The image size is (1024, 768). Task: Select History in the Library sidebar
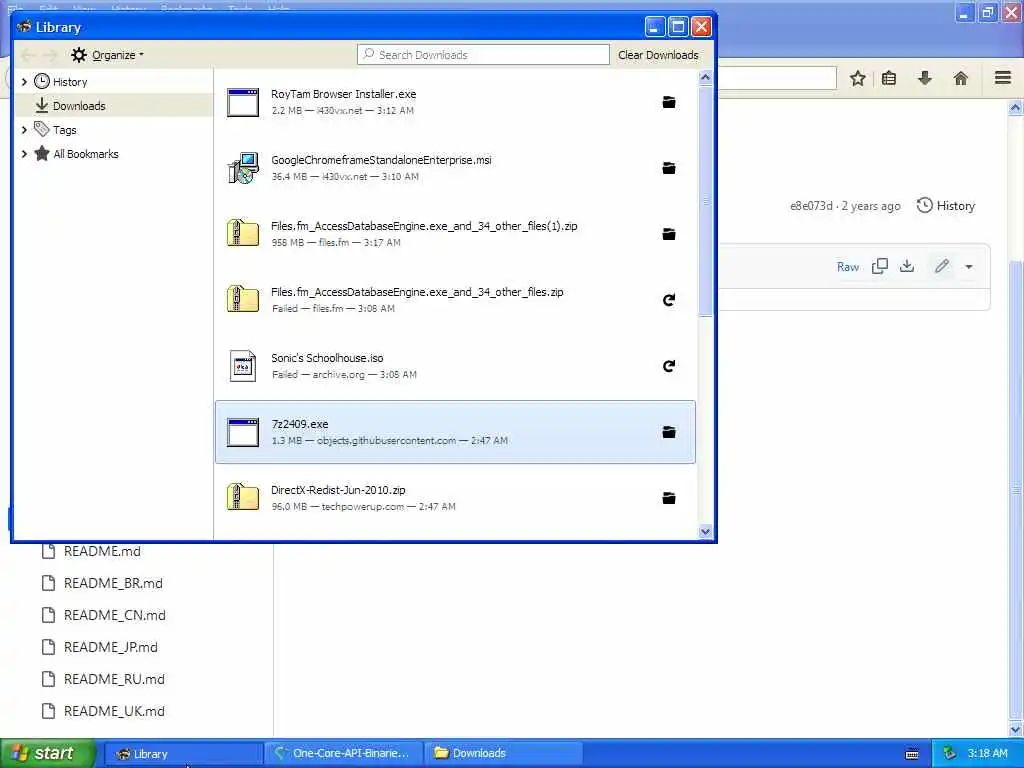tap(70, 82)
